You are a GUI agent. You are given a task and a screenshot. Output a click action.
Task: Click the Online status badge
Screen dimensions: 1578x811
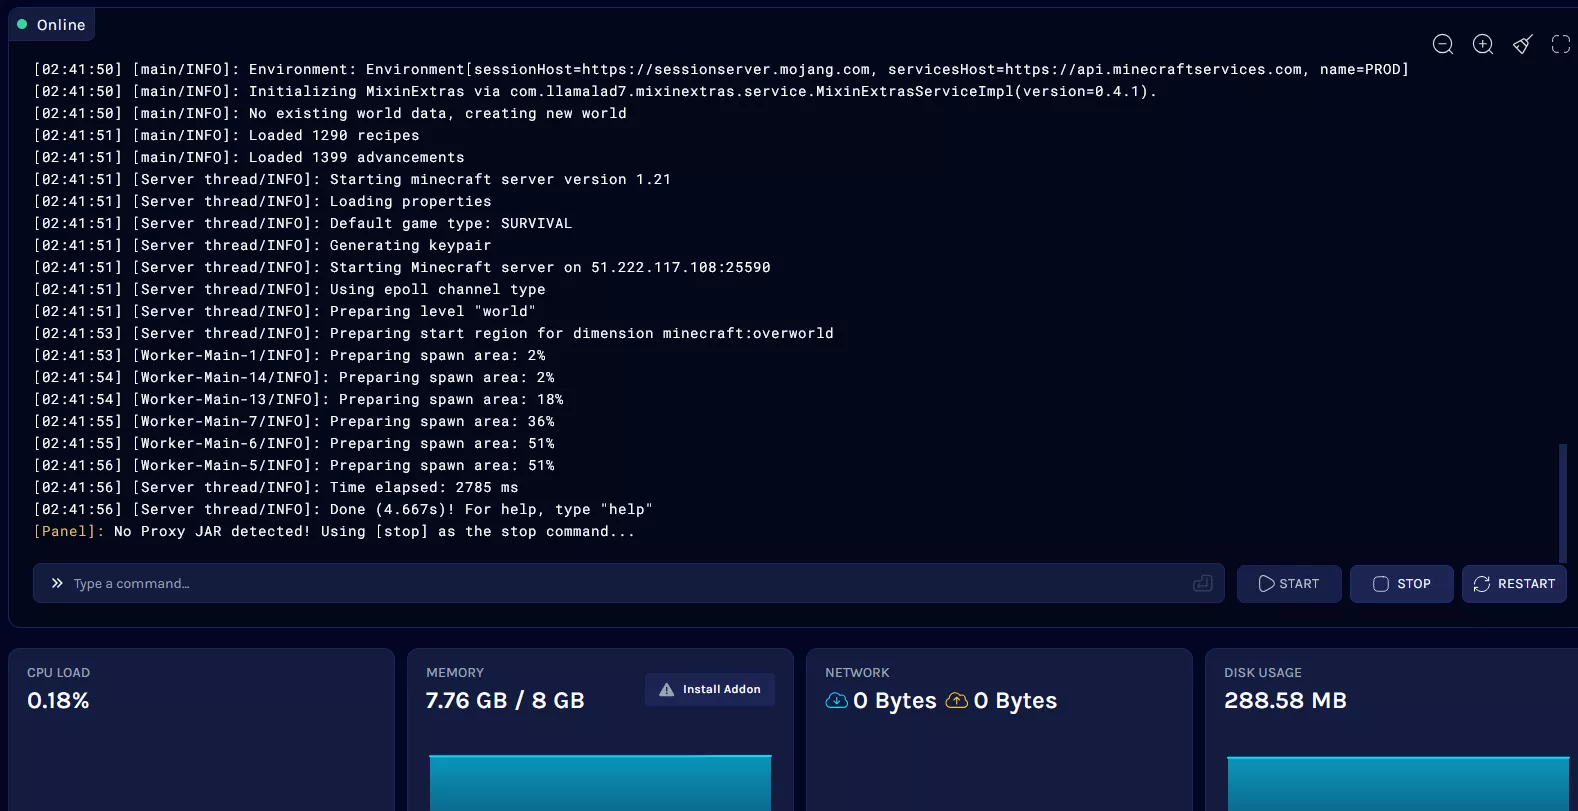pyautogui.click(x=52, y=25)
